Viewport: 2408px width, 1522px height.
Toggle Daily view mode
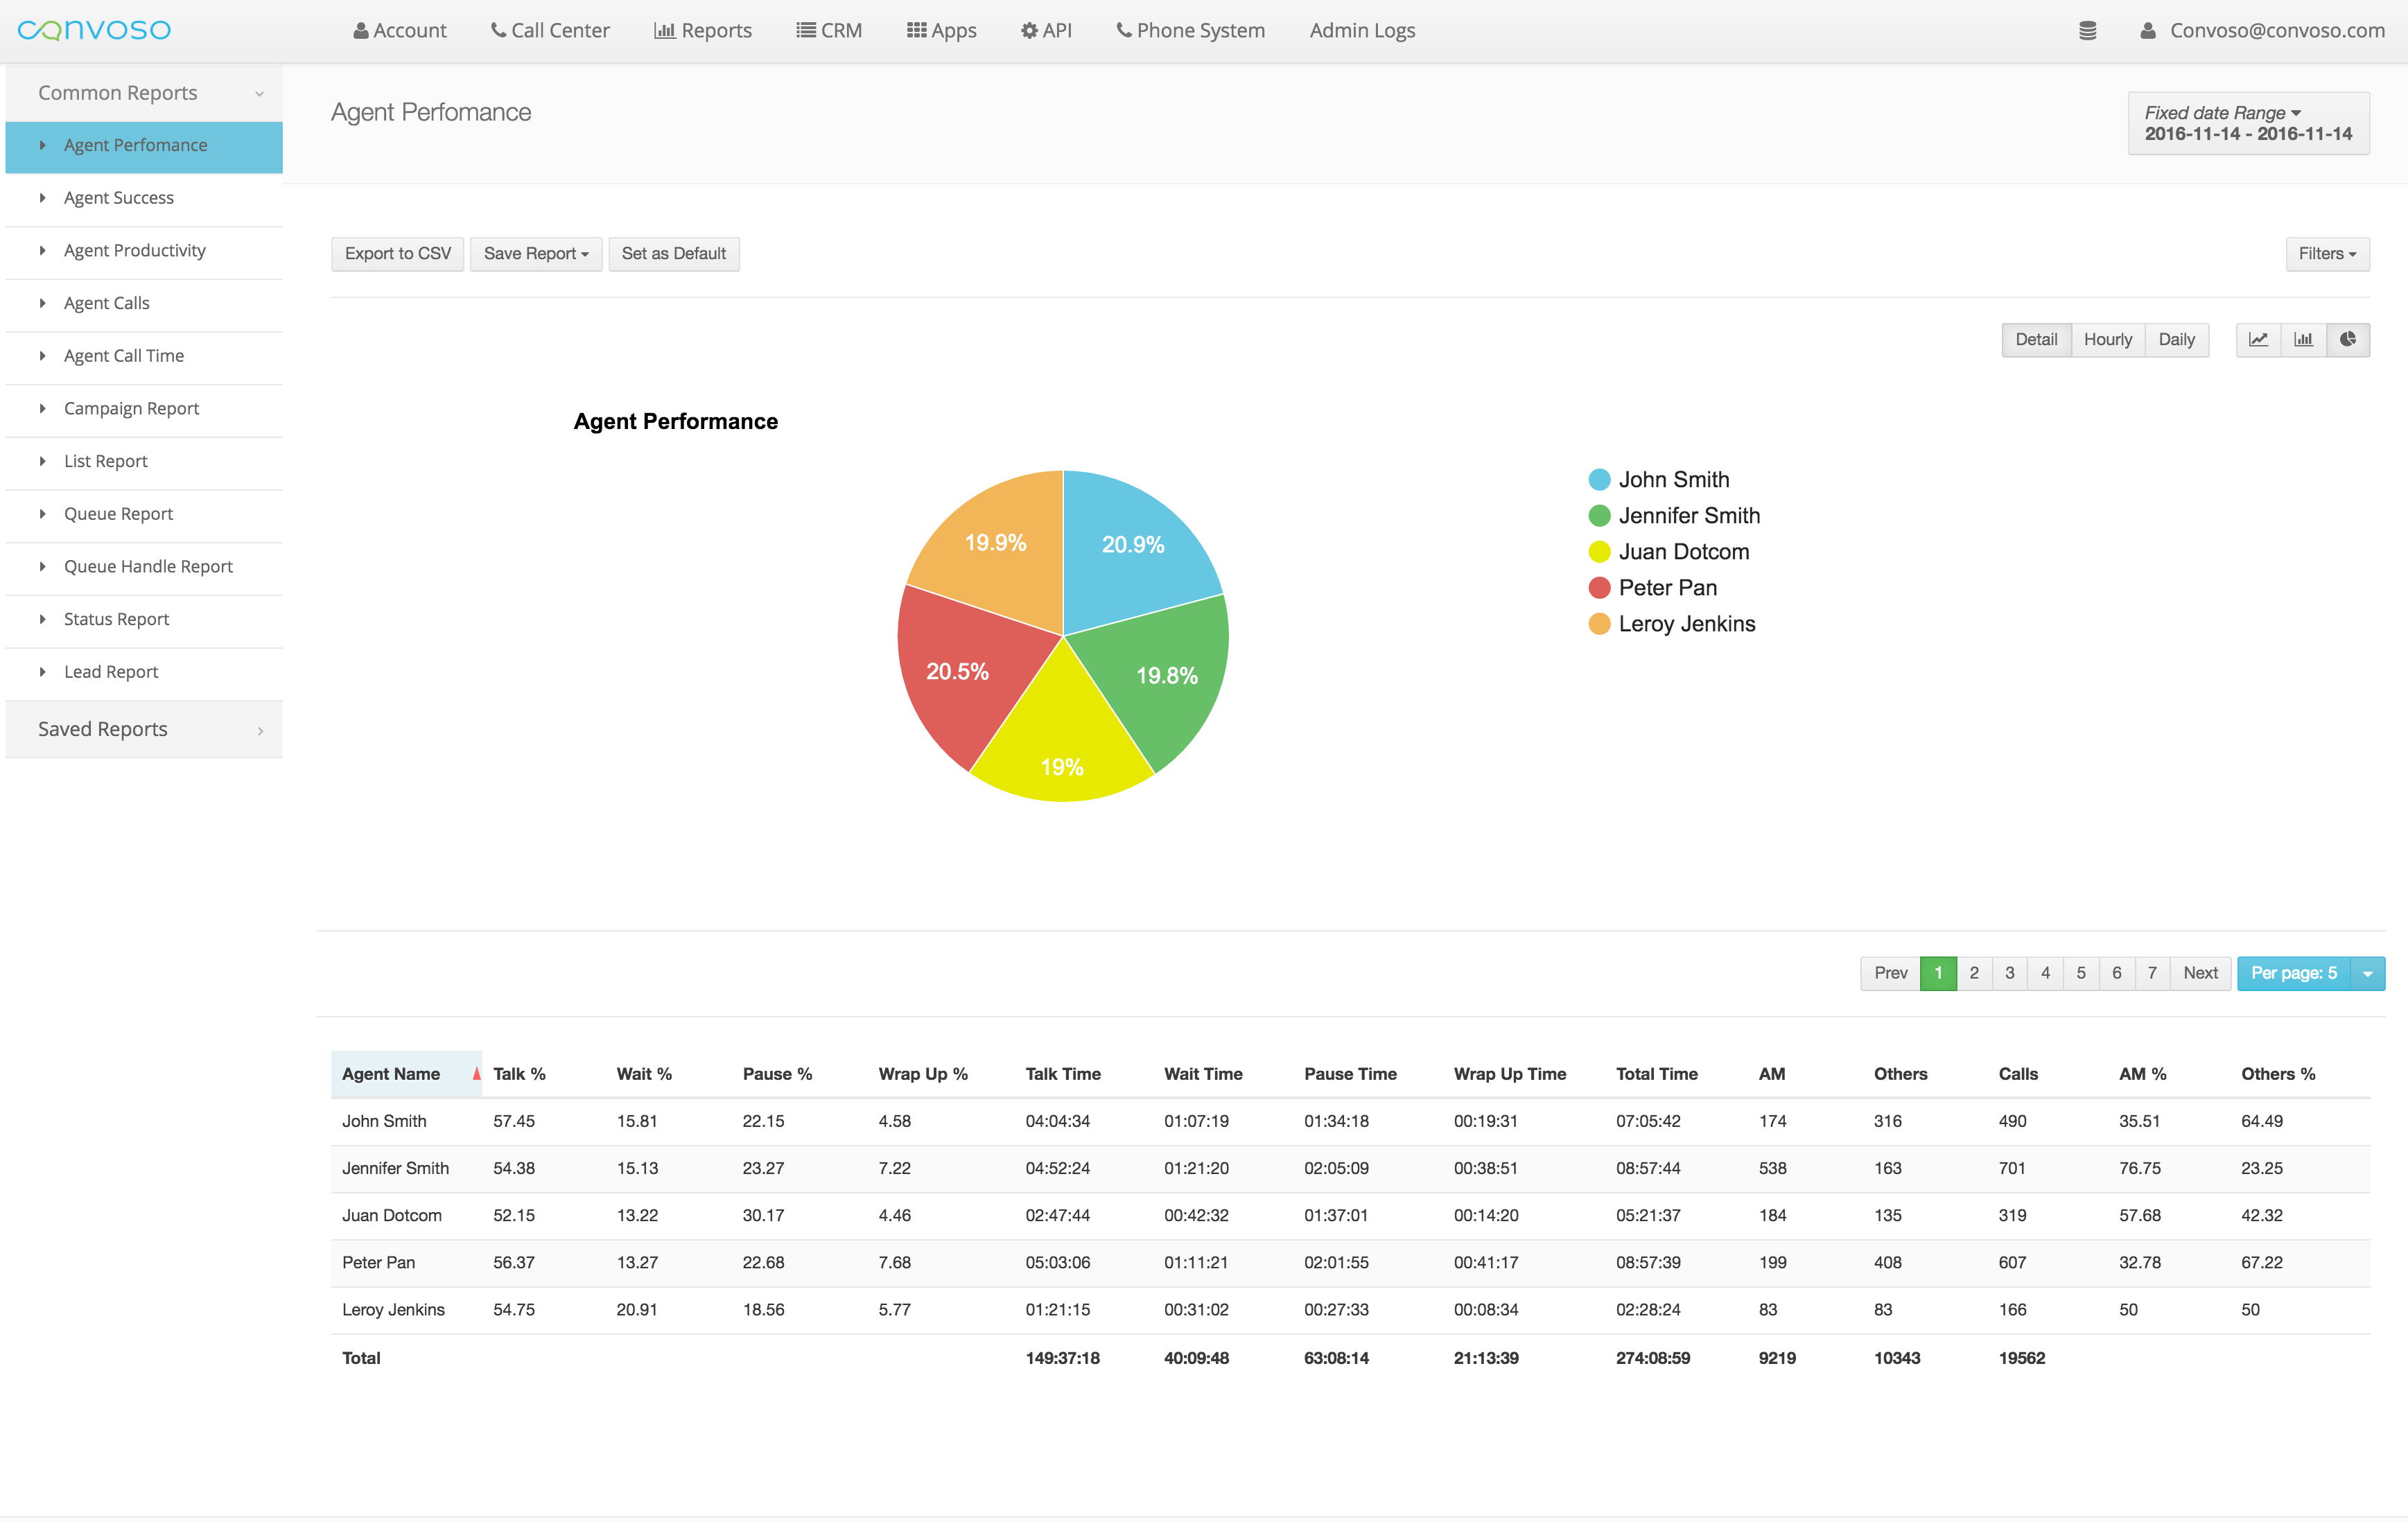pos(2176,340)
